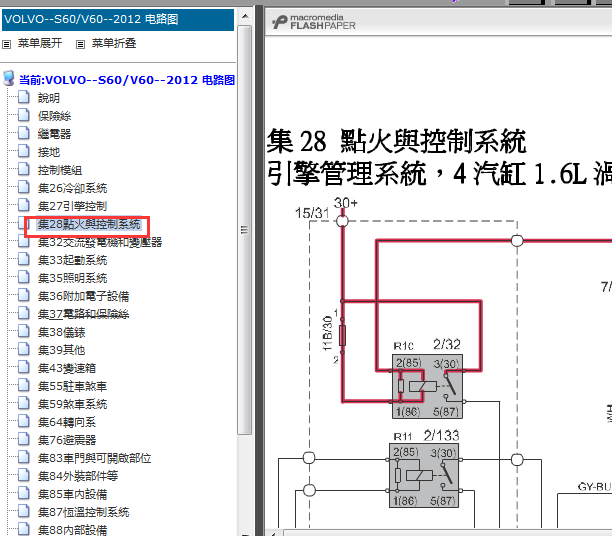Click the sidebar vertical scrollbar thumb

245,230
